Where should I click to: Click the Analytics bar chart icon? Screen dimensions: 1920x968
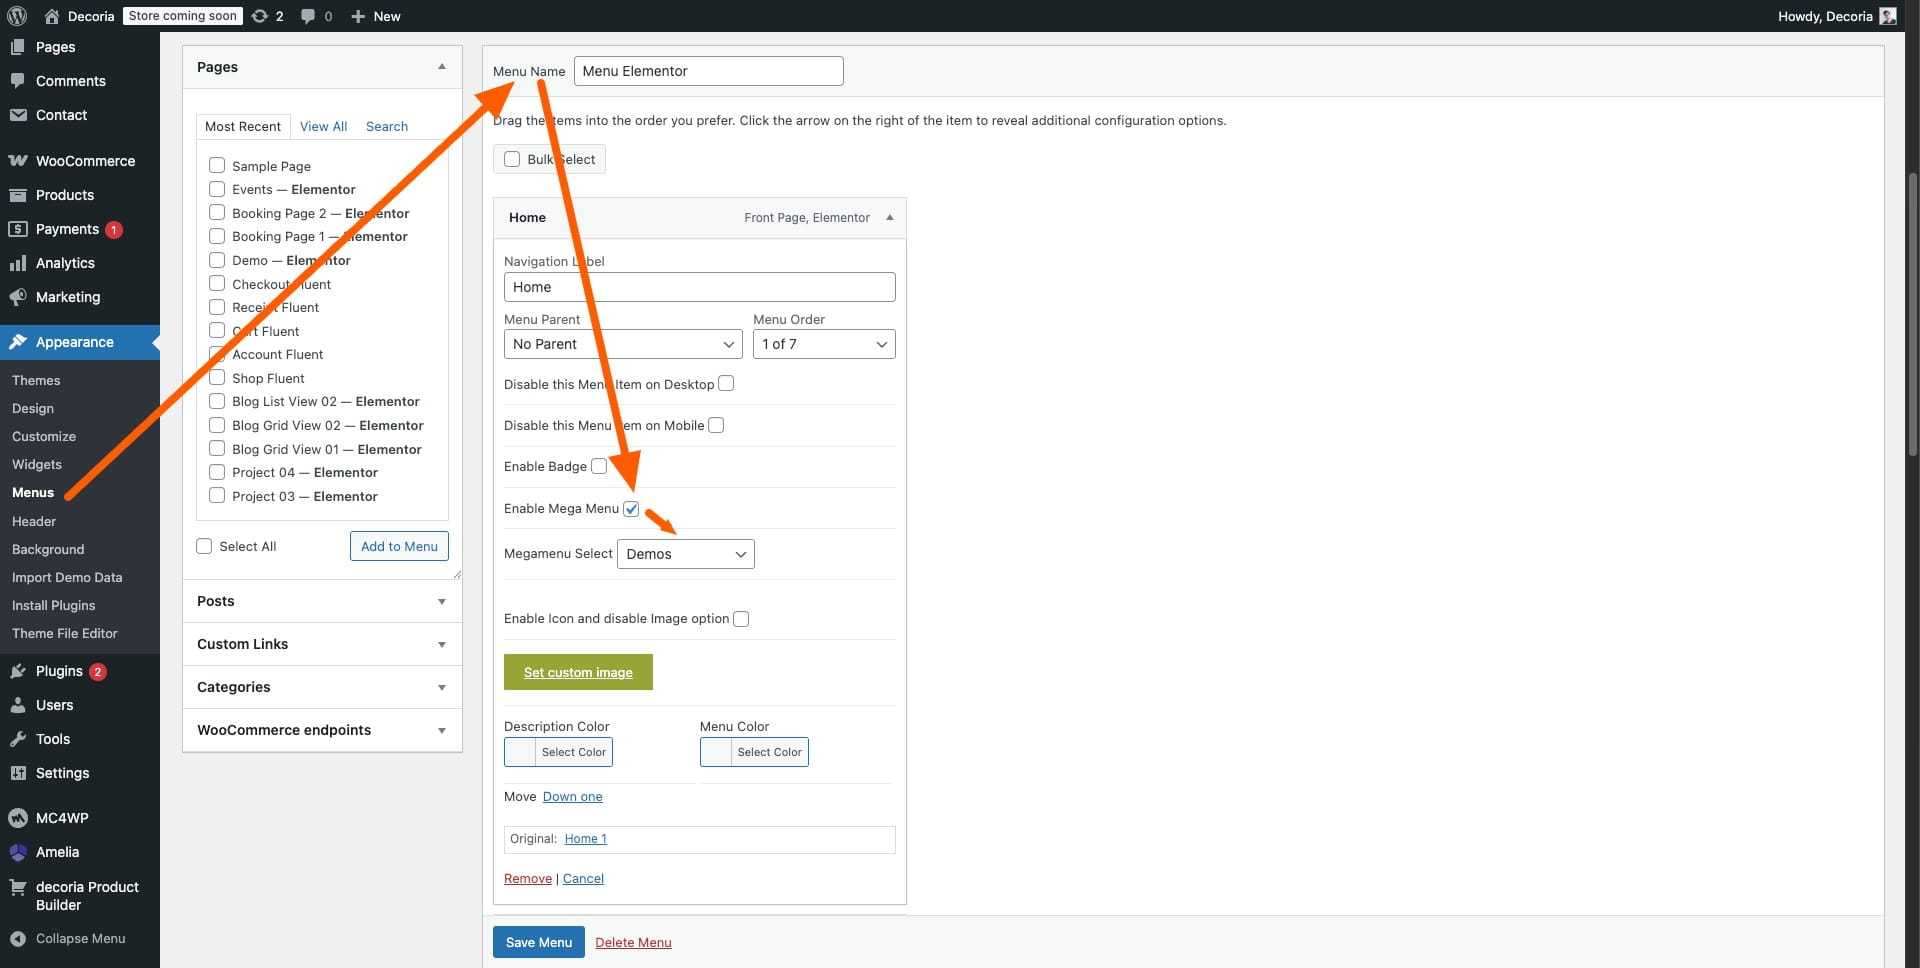[x=18, y=263]
